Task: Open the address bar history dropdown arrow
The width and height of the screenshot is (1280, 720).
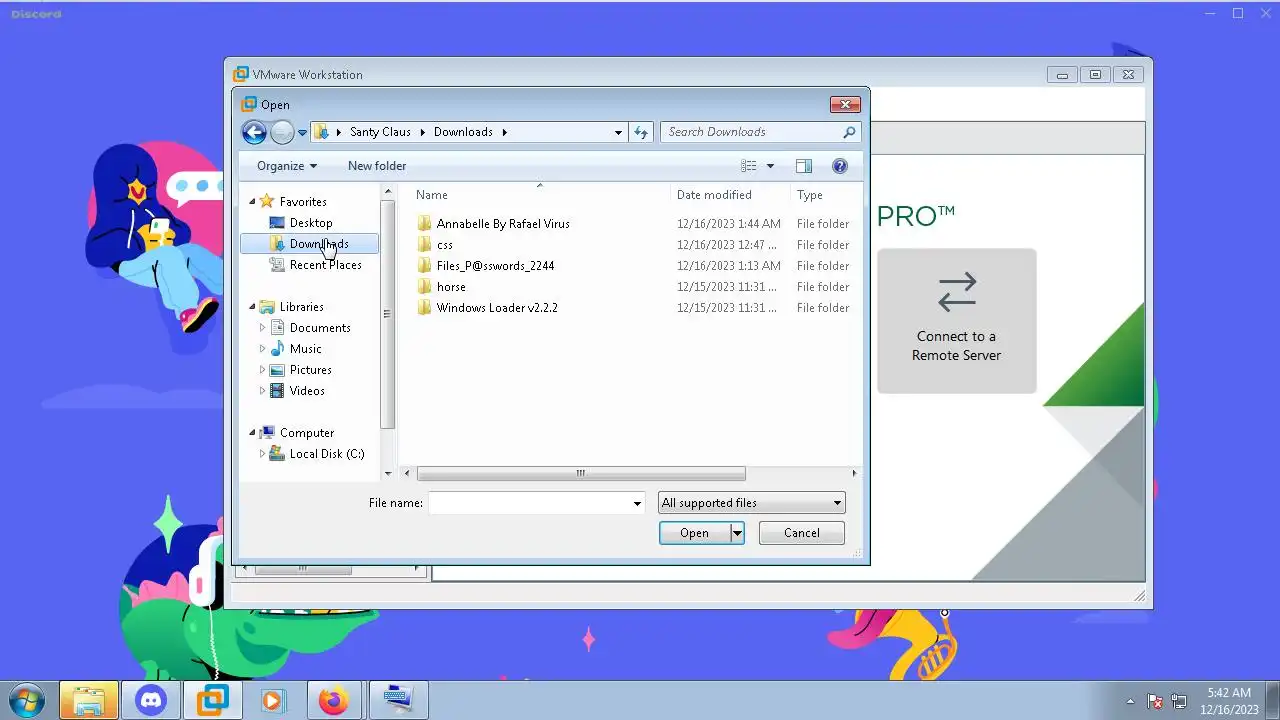Action: click(x=618, y=132)
